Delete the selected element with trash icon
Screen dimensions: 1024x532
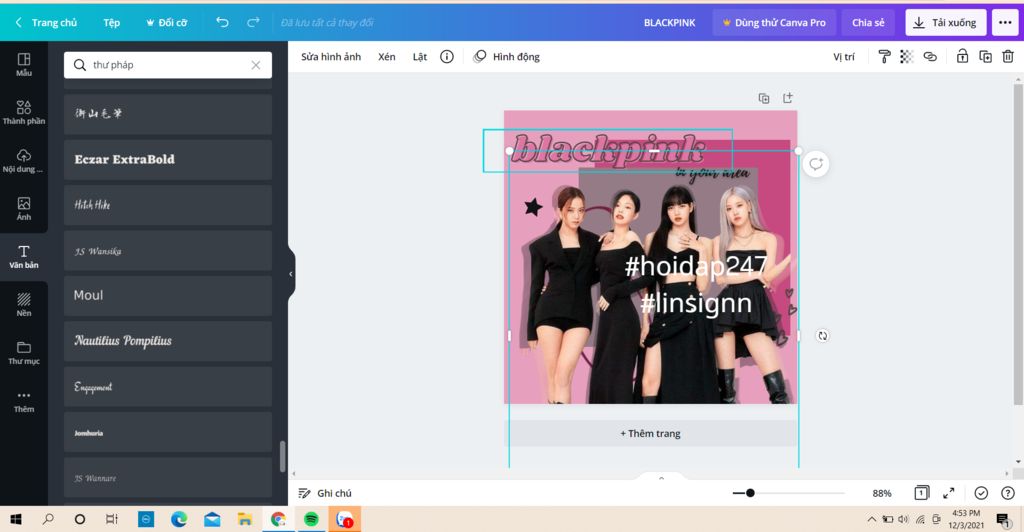(1008, 57)
